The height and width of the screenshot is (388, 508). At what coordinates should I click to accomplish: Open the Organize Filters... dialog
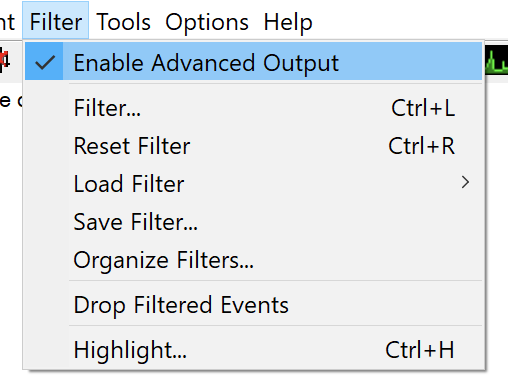click(x=254, y=260)
